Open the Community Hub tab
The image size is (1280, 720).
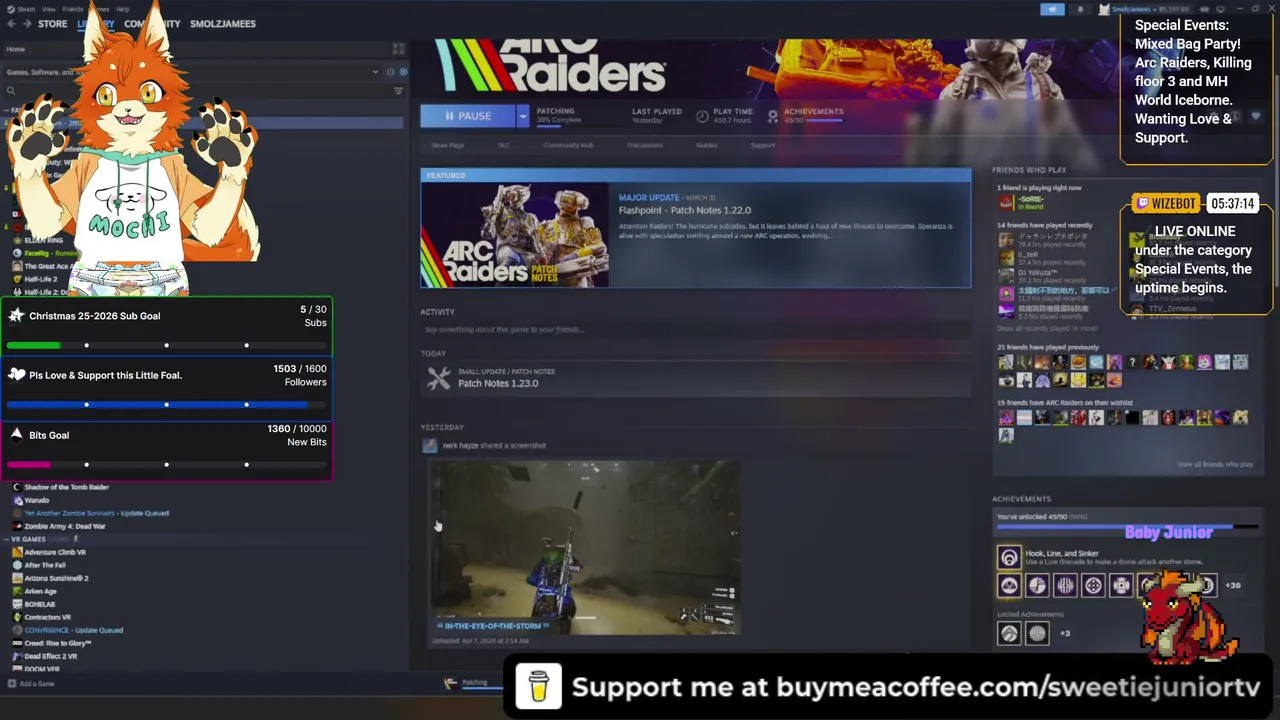(568, 145)
